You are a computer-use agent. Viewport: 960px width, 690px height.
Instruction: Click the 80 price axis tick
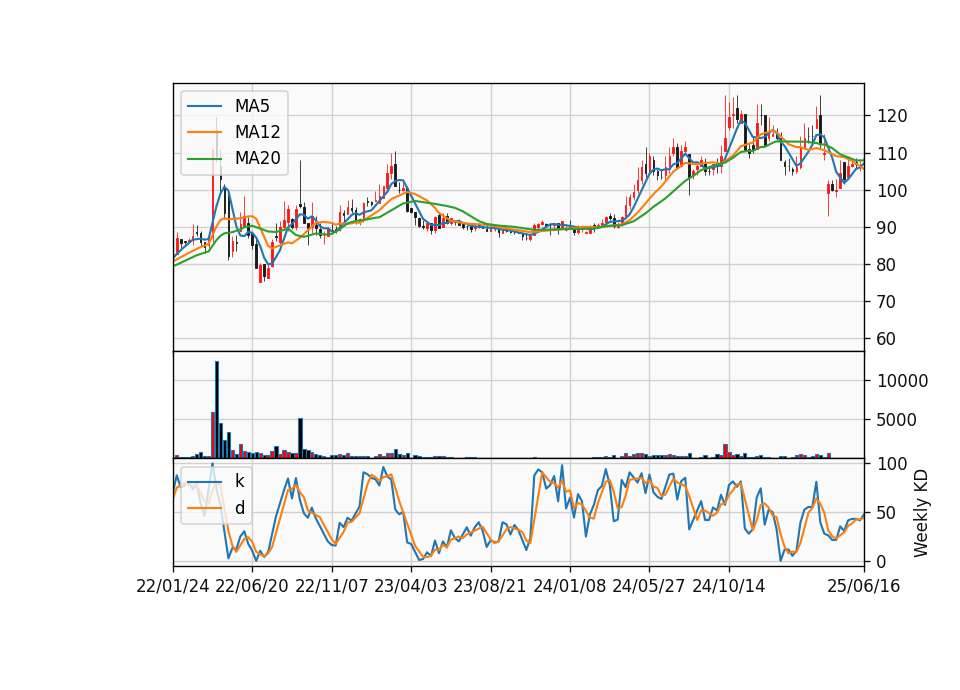click(887, 265)
